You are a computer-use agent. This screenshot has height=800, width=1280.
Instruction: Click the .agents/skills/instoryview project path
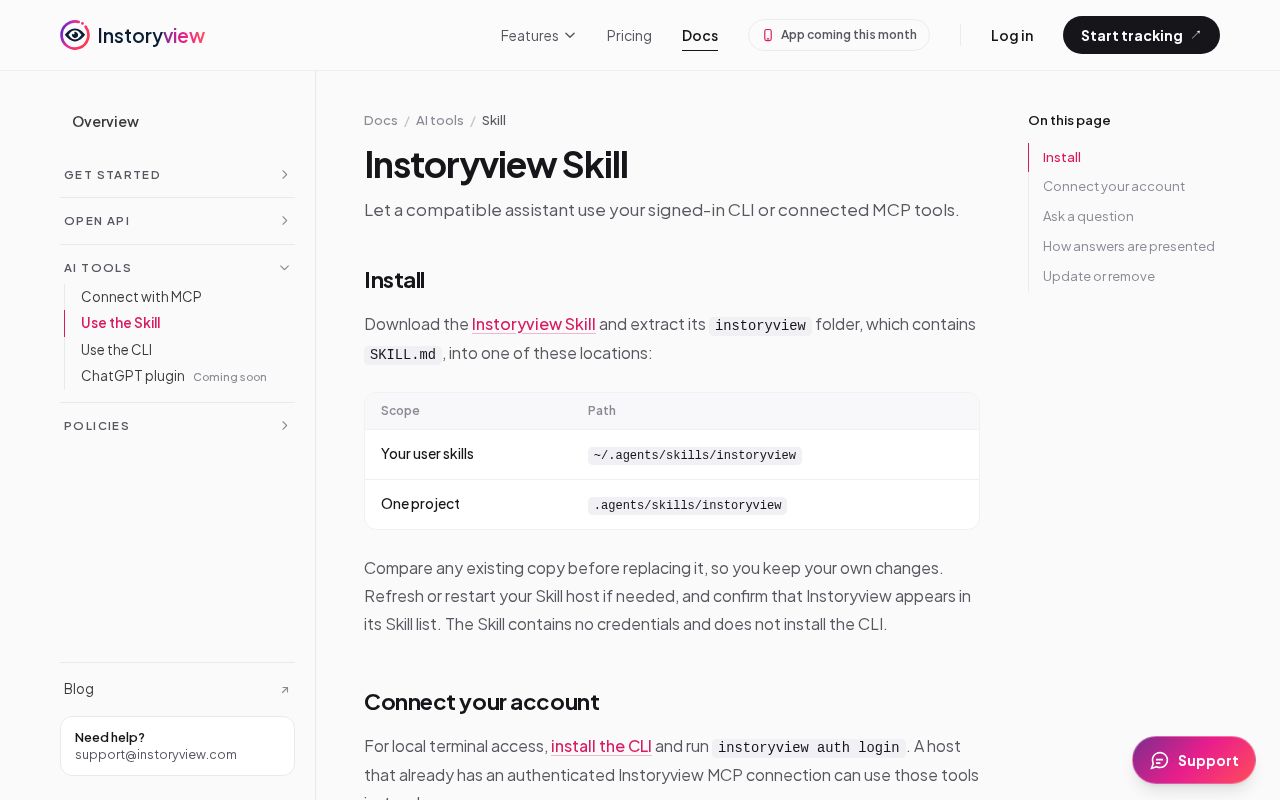[687, 506]
